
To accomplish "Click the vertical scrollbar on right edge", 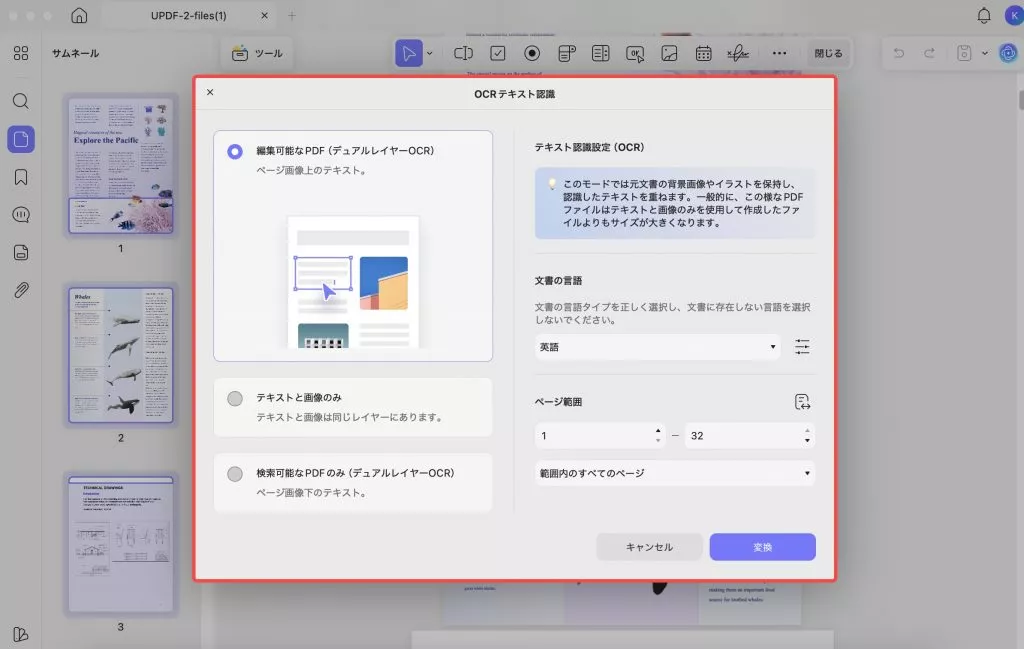I will (1021, 101).
